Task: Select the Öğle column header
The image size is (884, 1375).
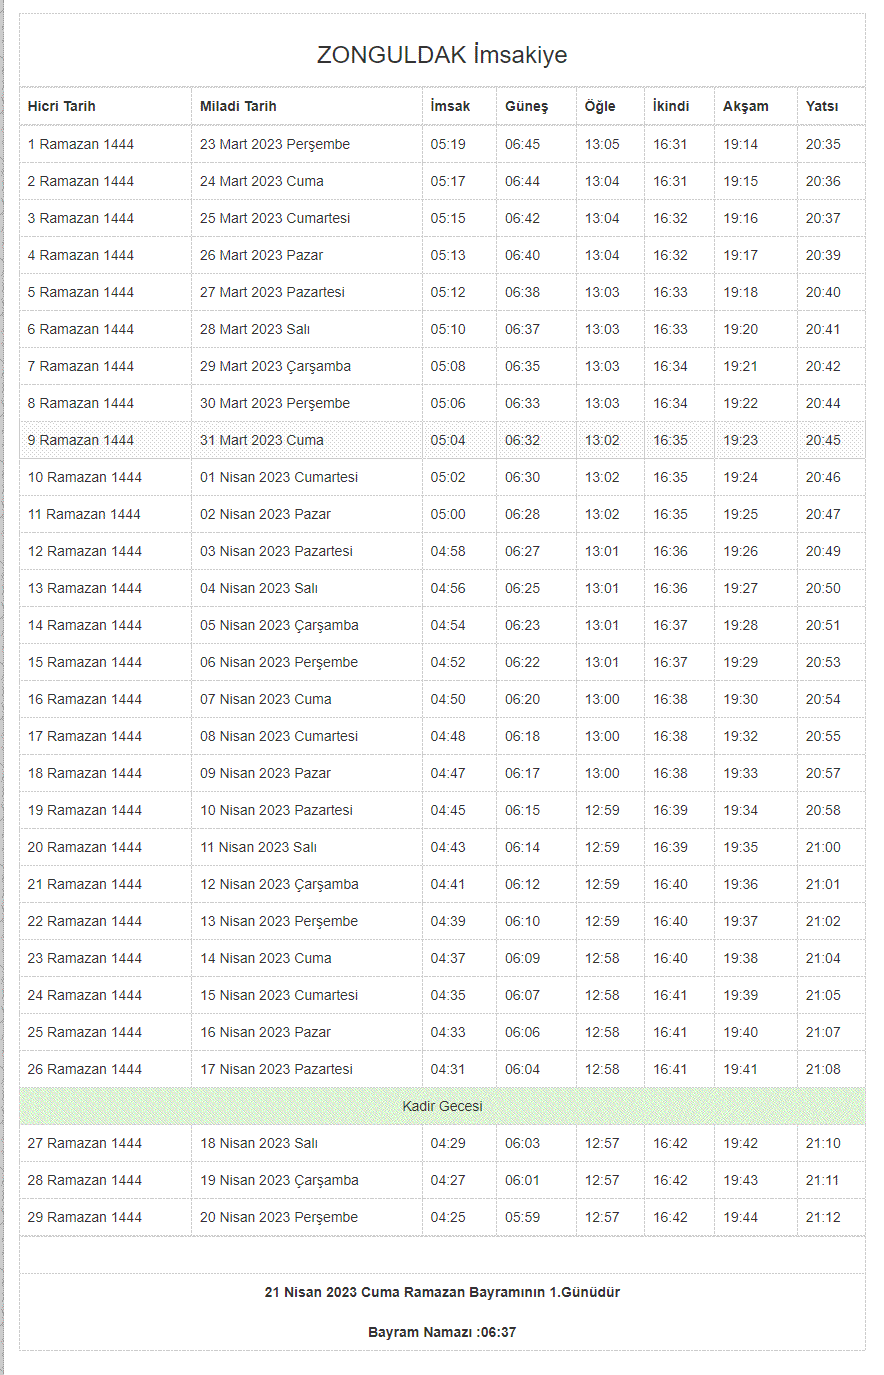Action: [x=600, y=106]
